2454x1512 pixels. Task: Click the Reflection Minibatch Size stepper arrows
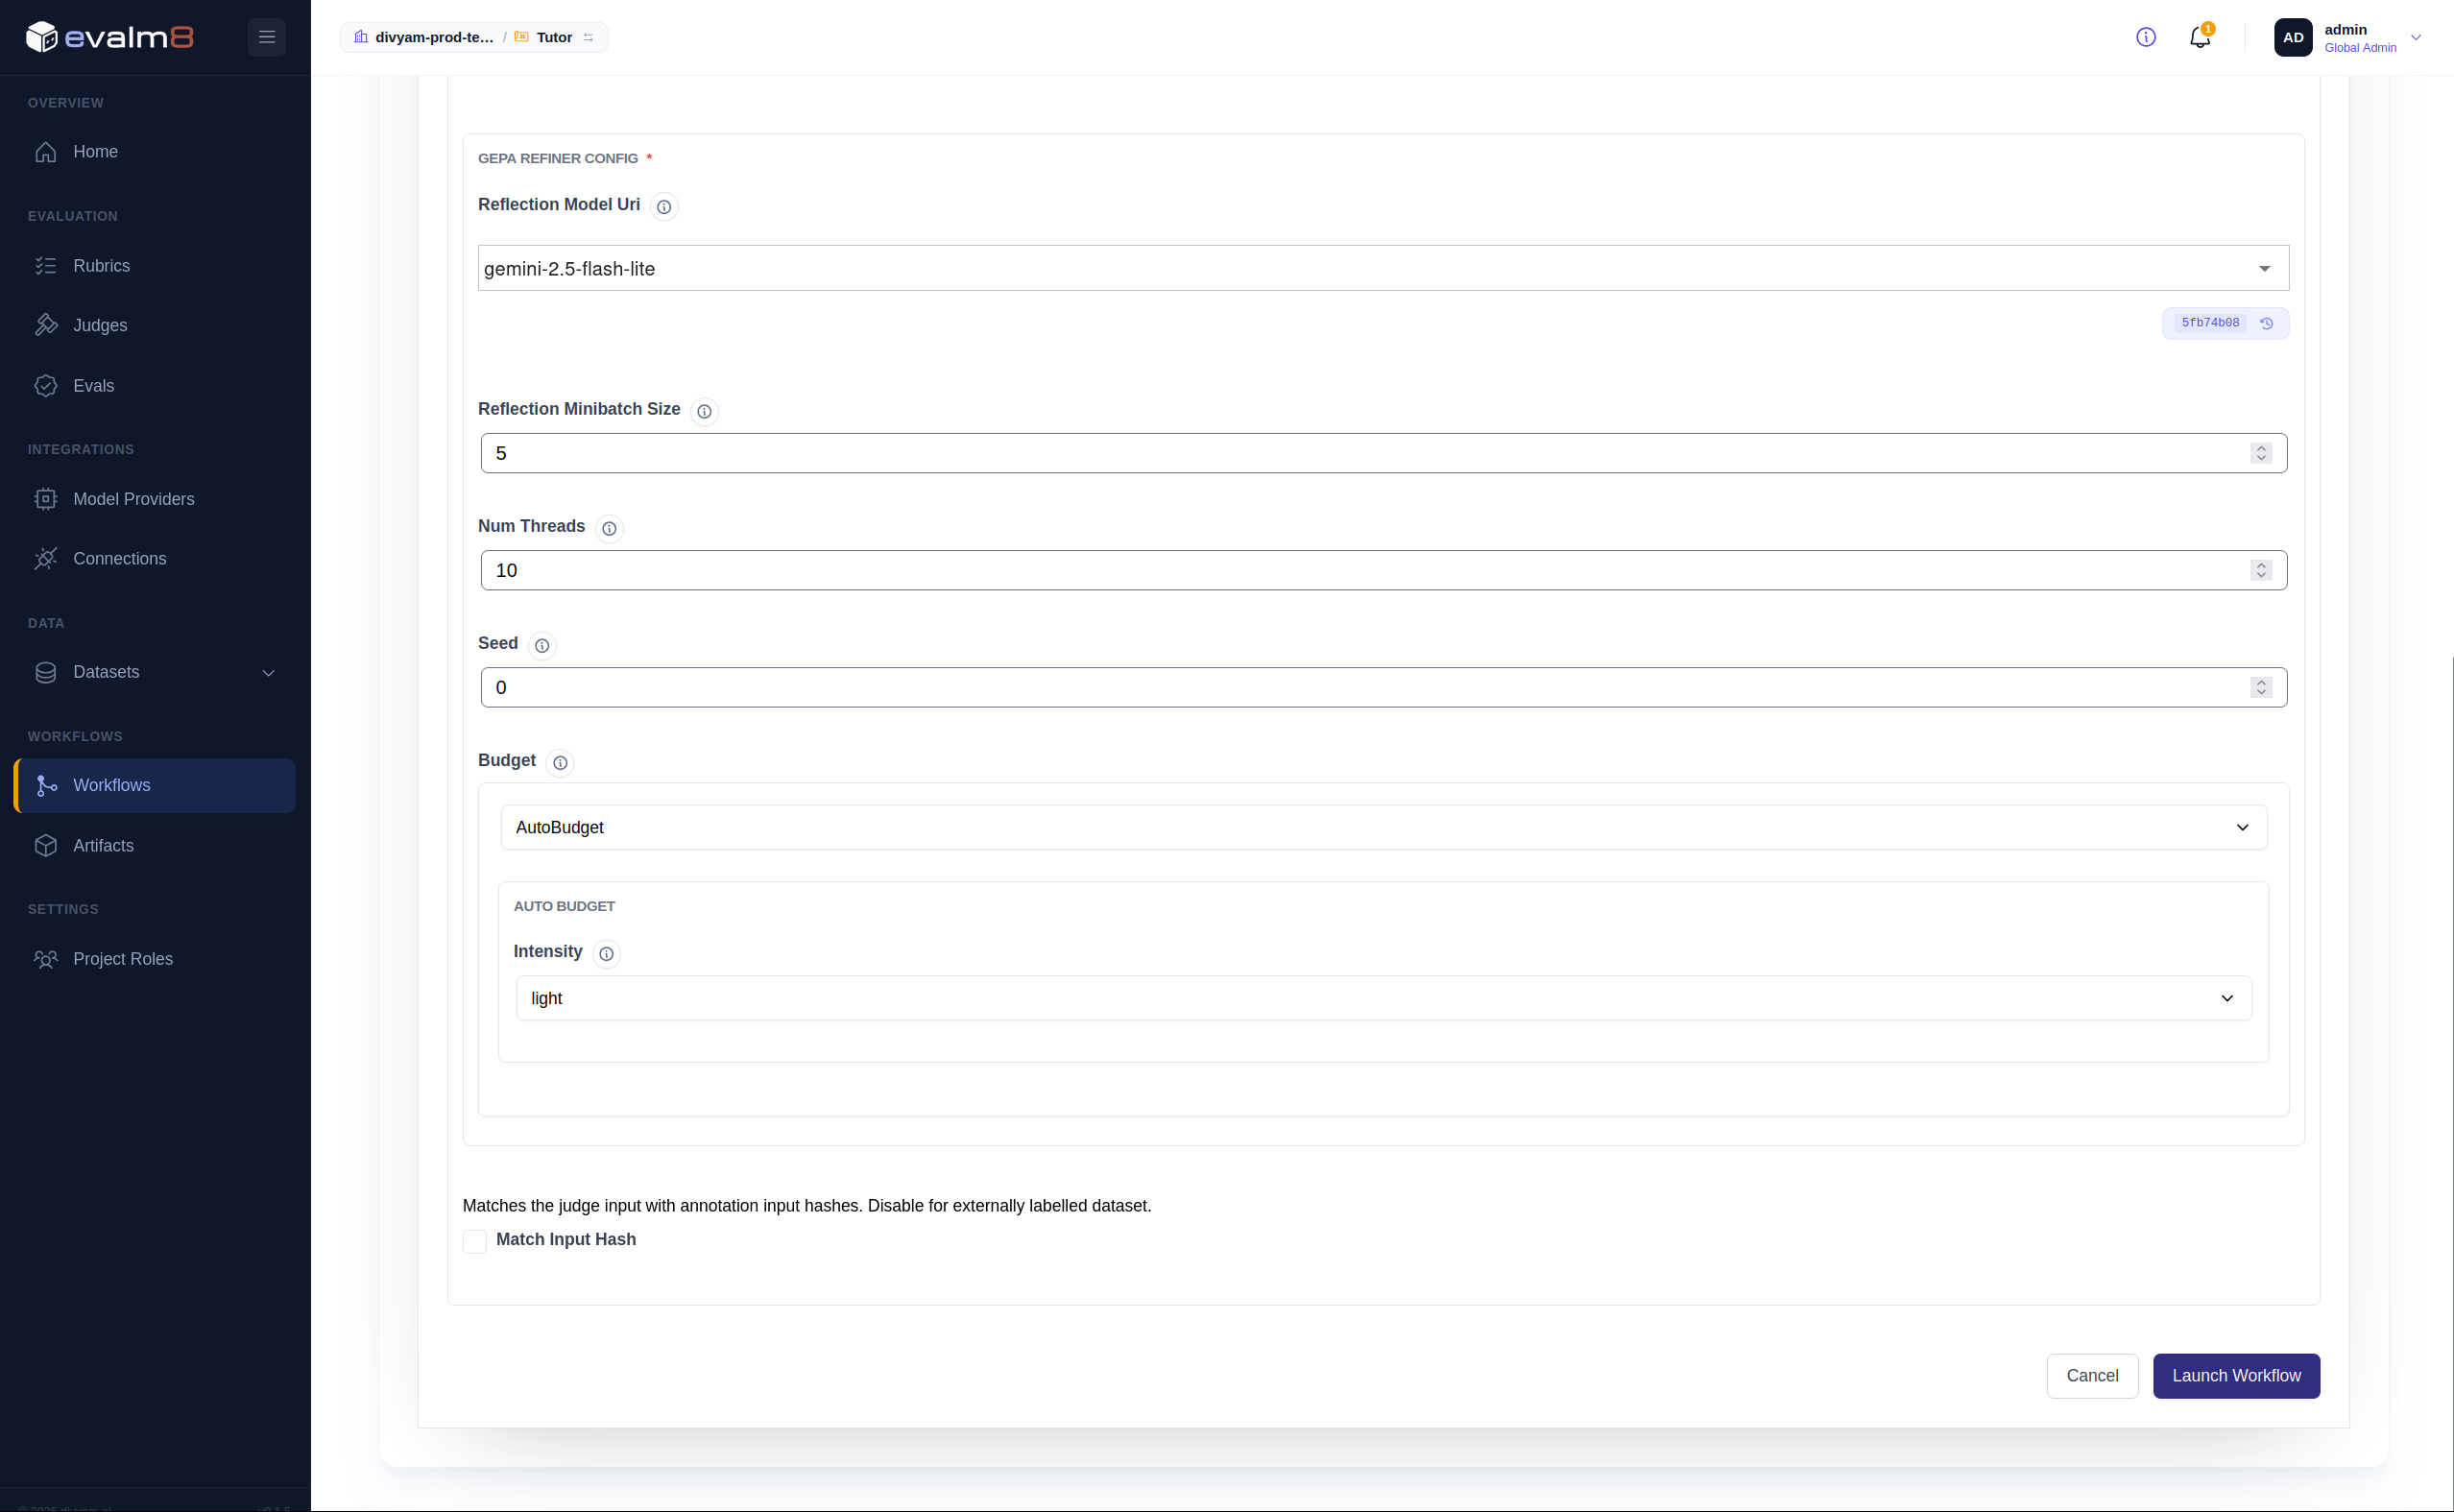(2261, 453)
